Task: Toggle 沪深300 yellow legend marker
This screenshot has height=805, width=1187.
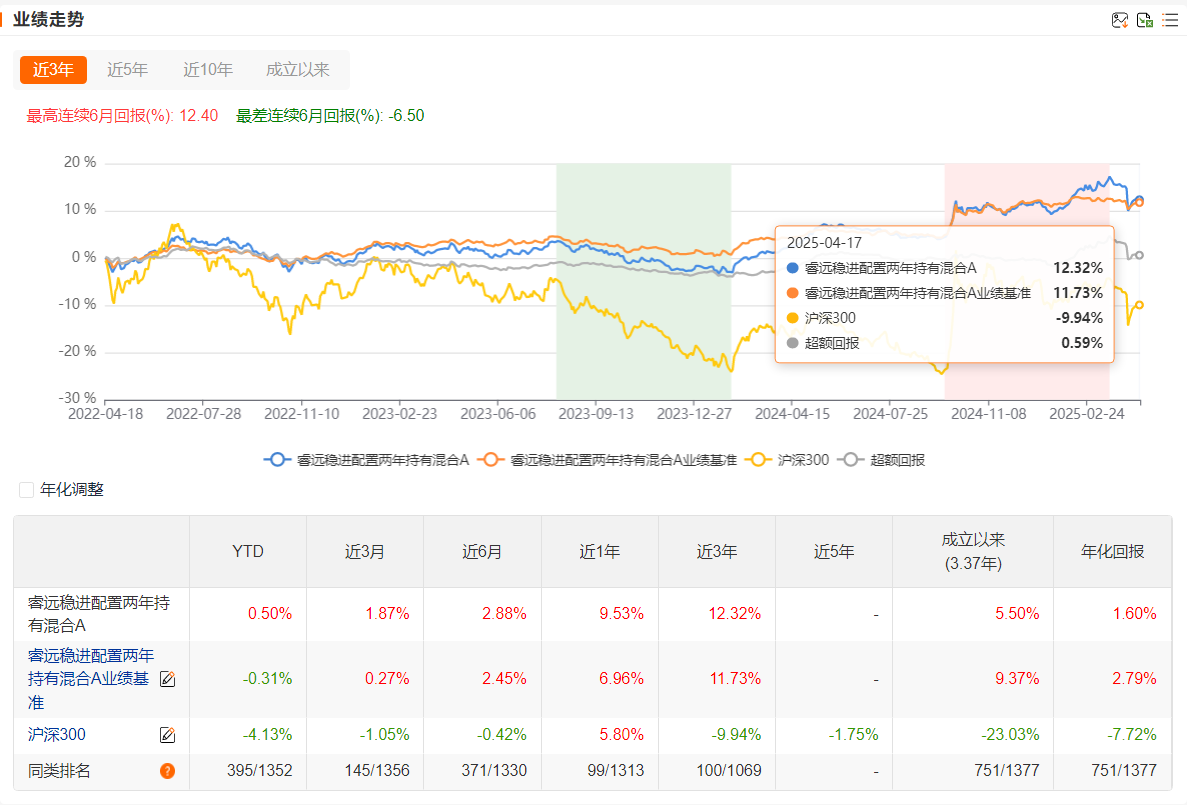Action: click(763, 460)
